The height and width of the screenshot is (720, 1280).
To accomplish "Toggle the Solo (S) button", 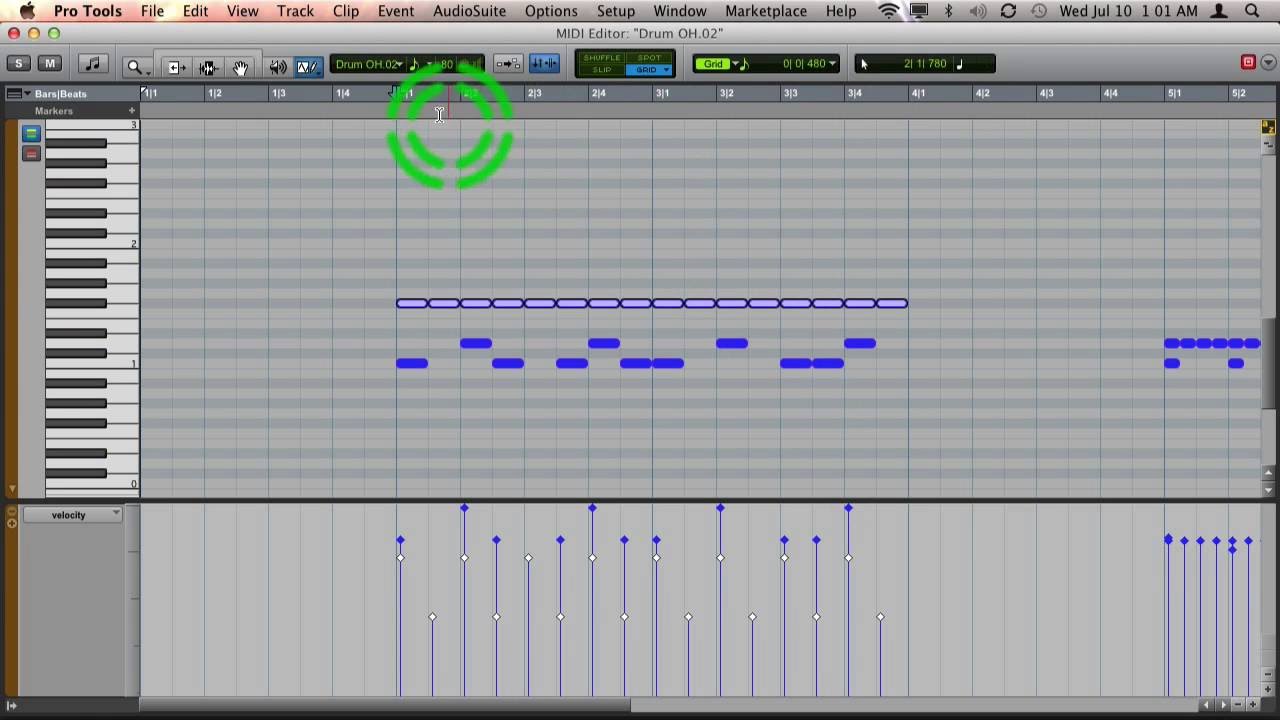I will point(18,63).
